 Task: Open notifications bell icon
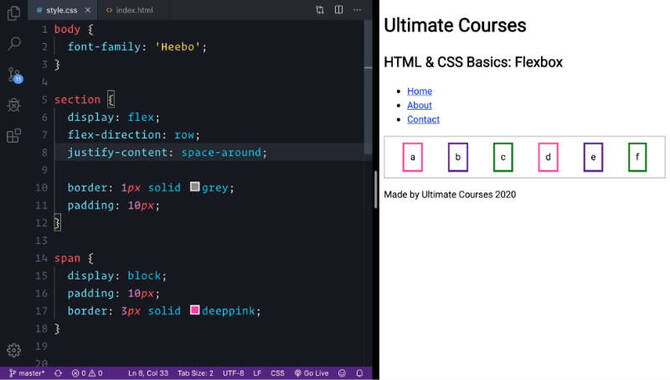(359, 373)
